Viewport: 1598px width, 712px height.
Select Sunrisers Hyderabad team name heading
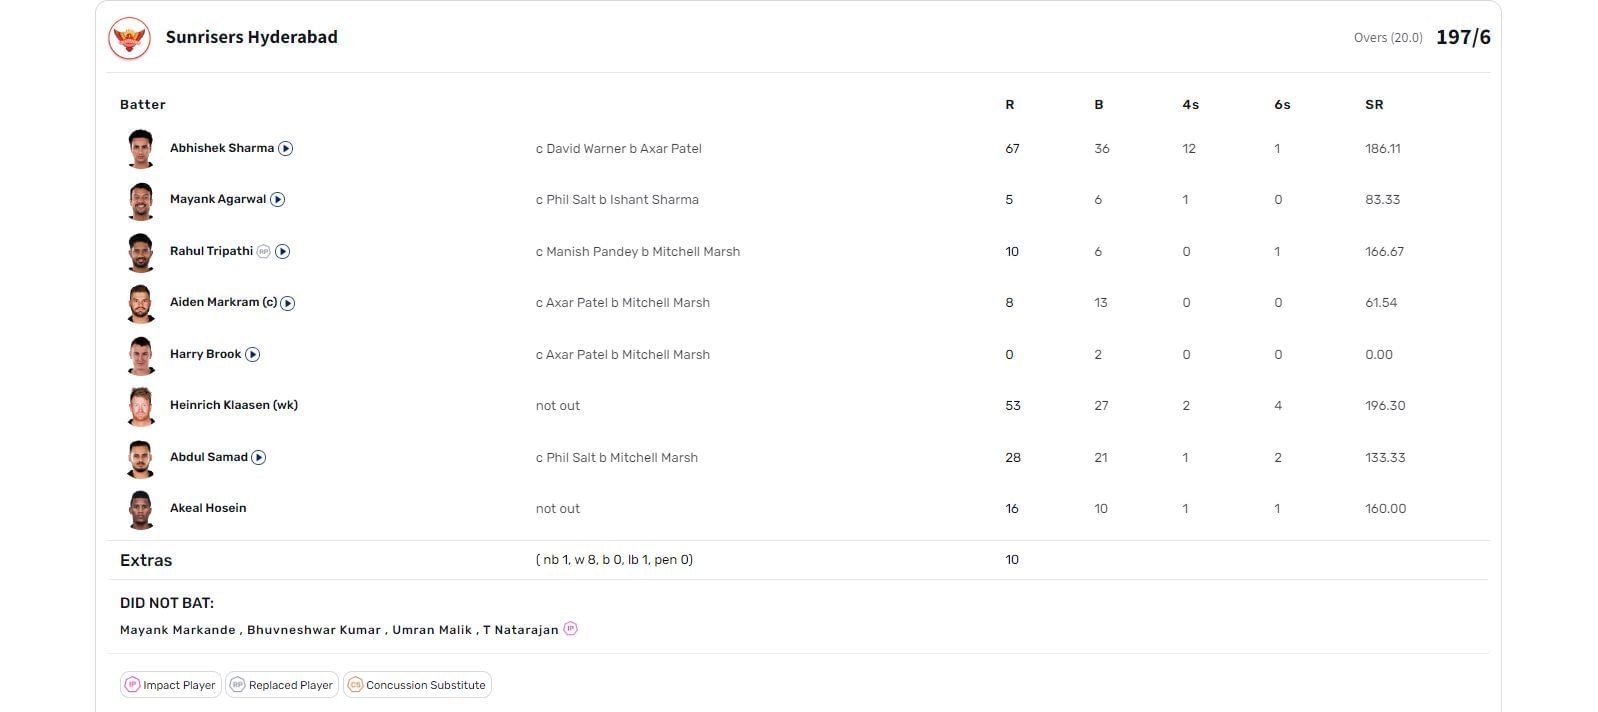click(x=252, y=37)
